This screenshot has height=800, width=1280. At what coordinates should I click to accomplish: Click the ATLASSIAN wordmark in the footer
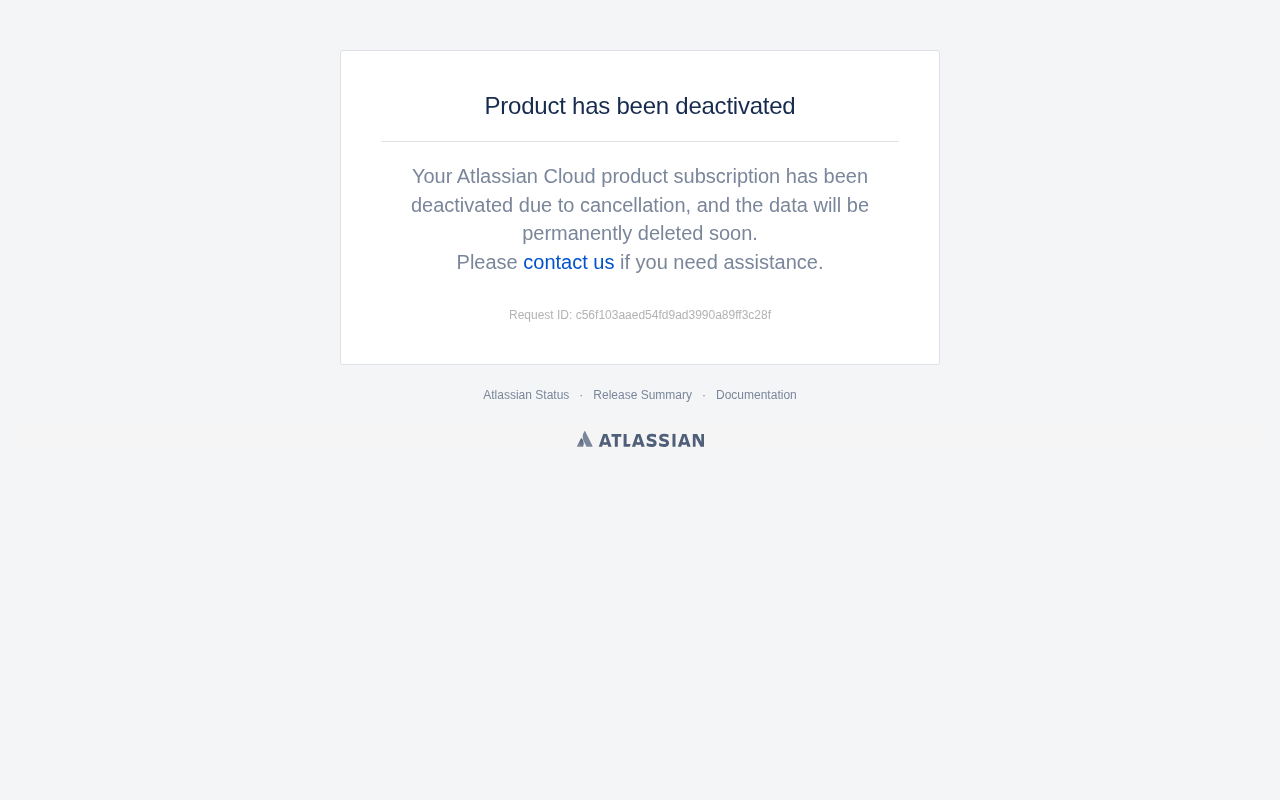[651, 440]
